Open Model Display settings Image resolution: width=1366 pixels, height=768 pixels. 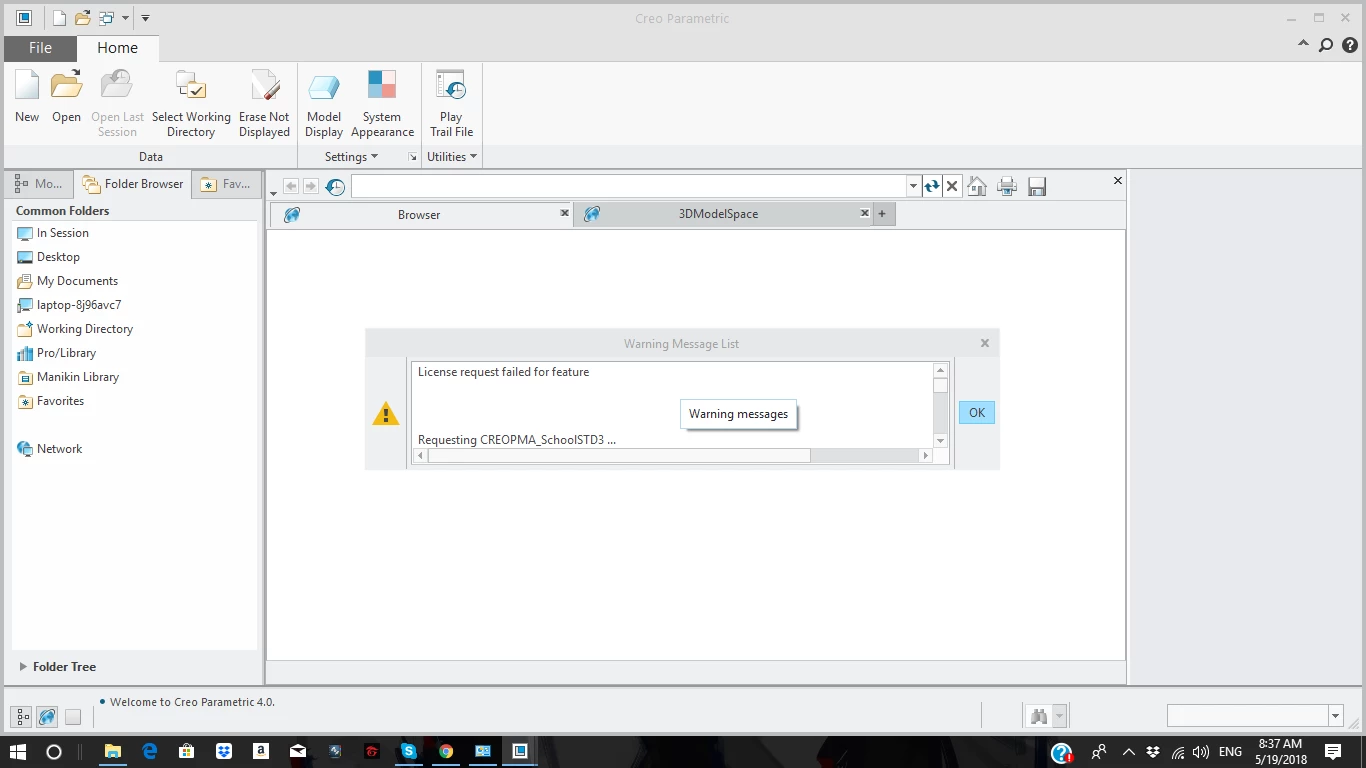pos(324,103)
